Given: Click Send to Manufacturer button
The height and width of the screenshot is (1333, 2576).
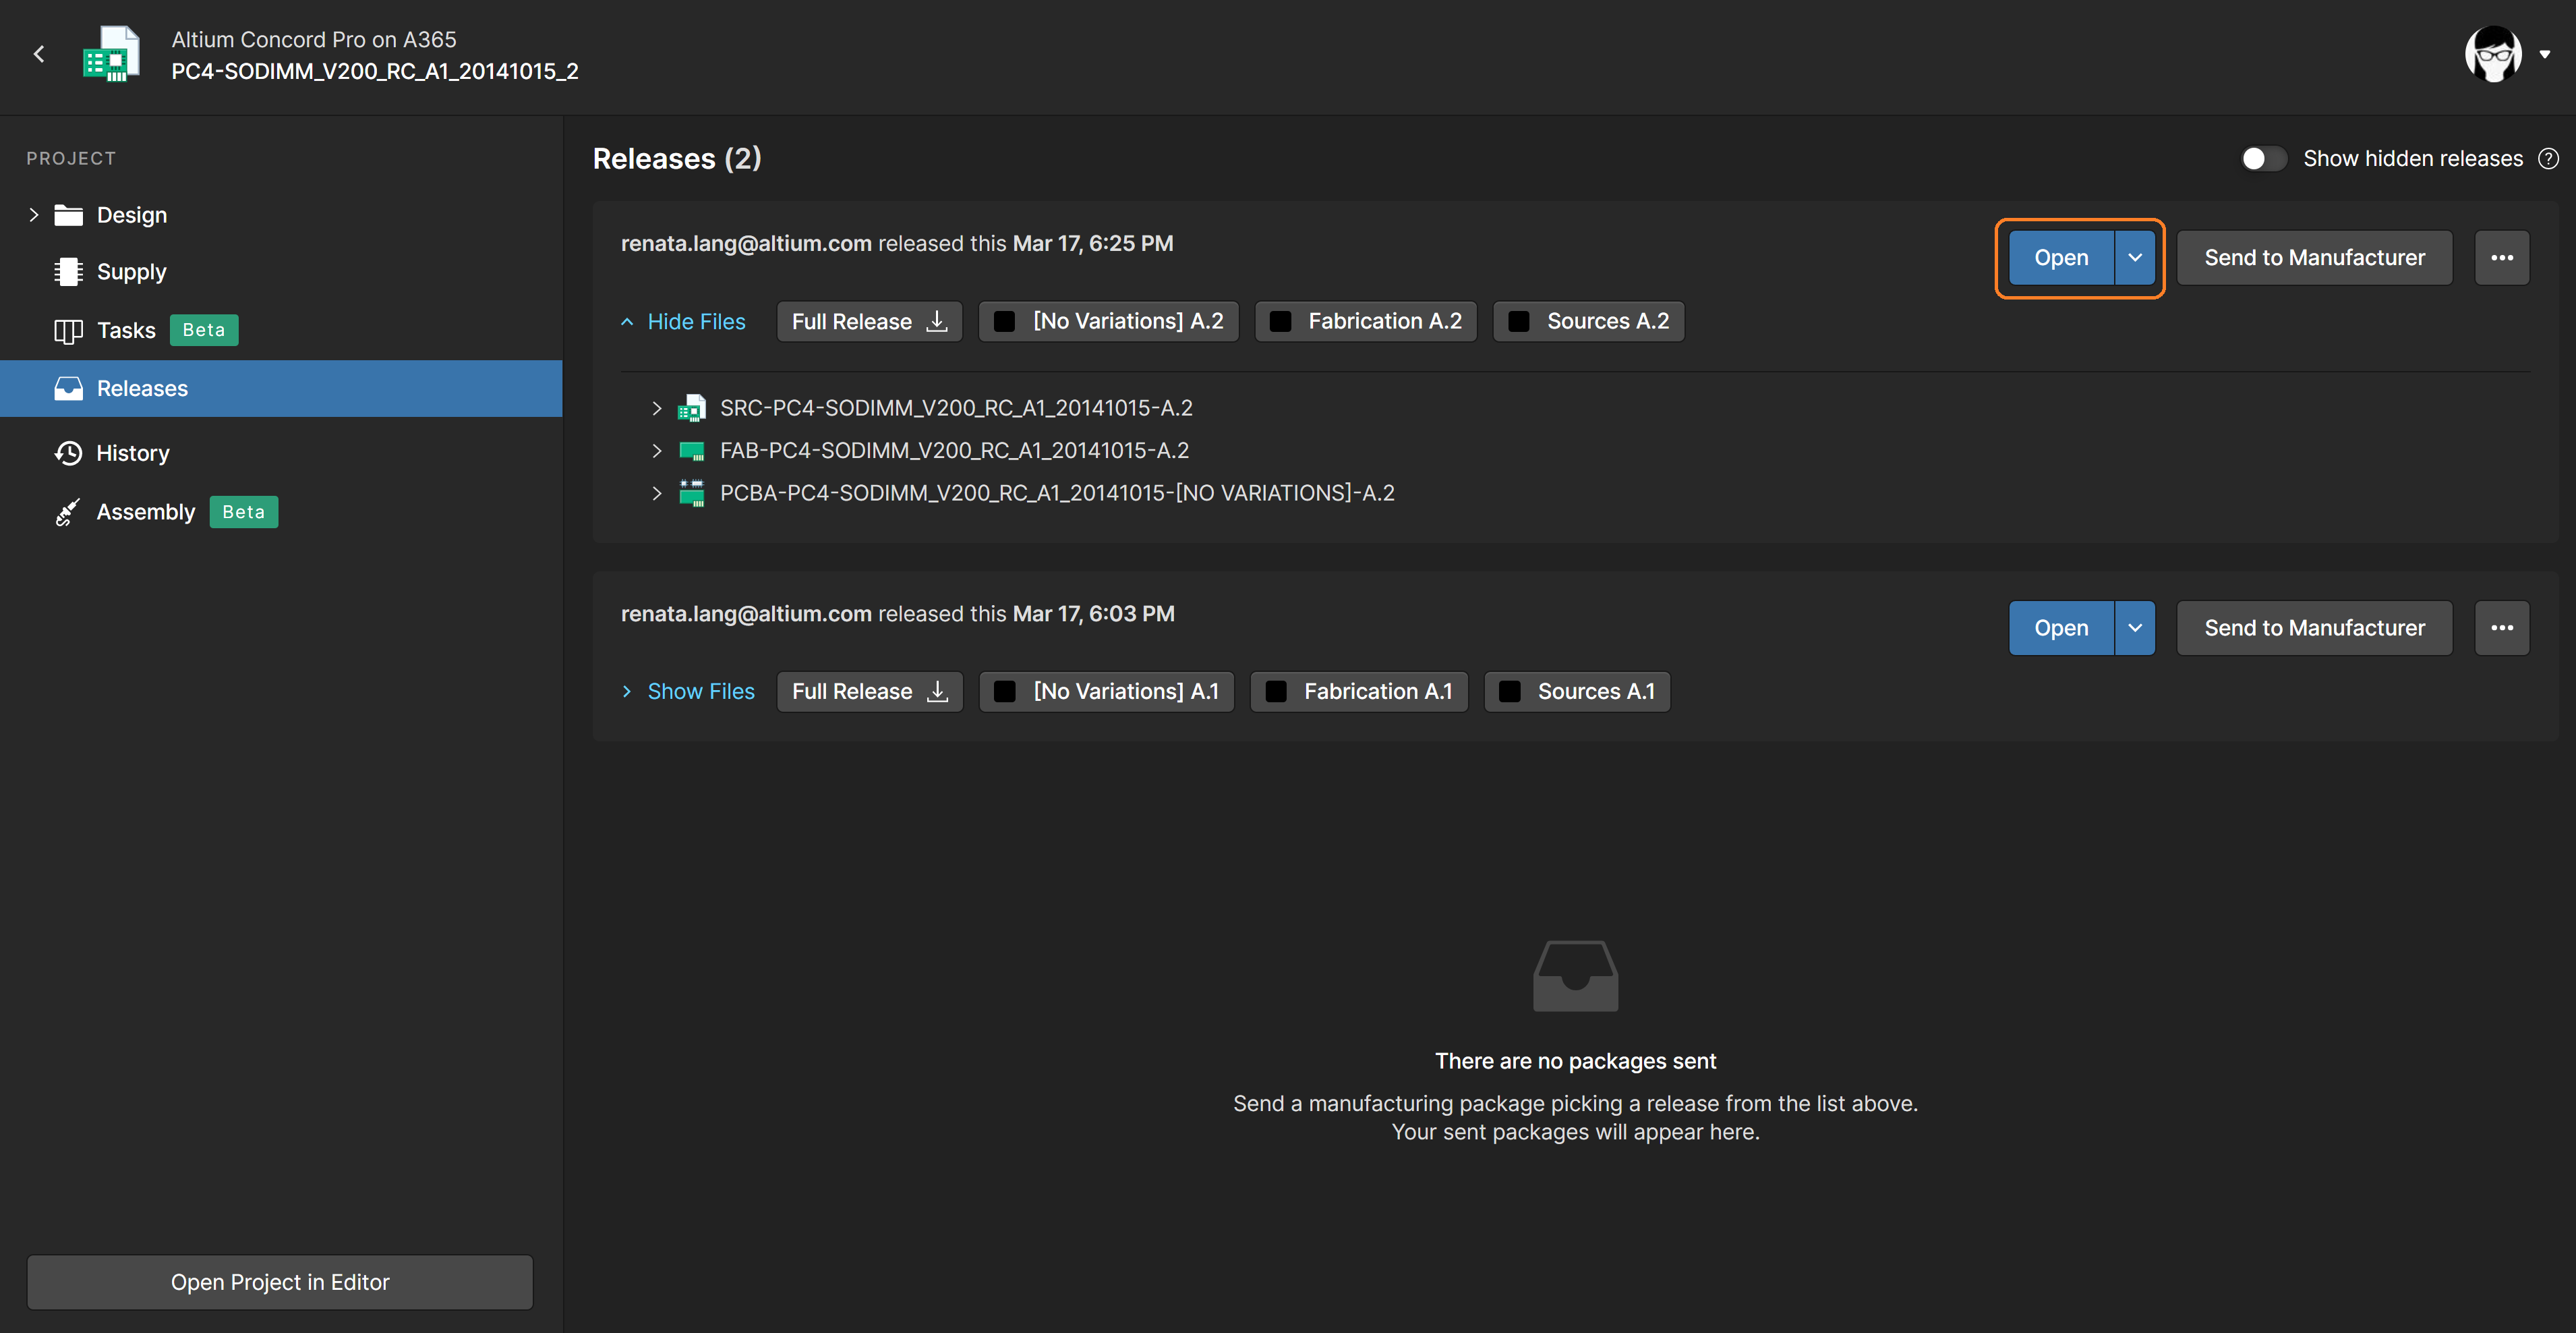Looking at the screenshot, I should [x=2314, y=257].
